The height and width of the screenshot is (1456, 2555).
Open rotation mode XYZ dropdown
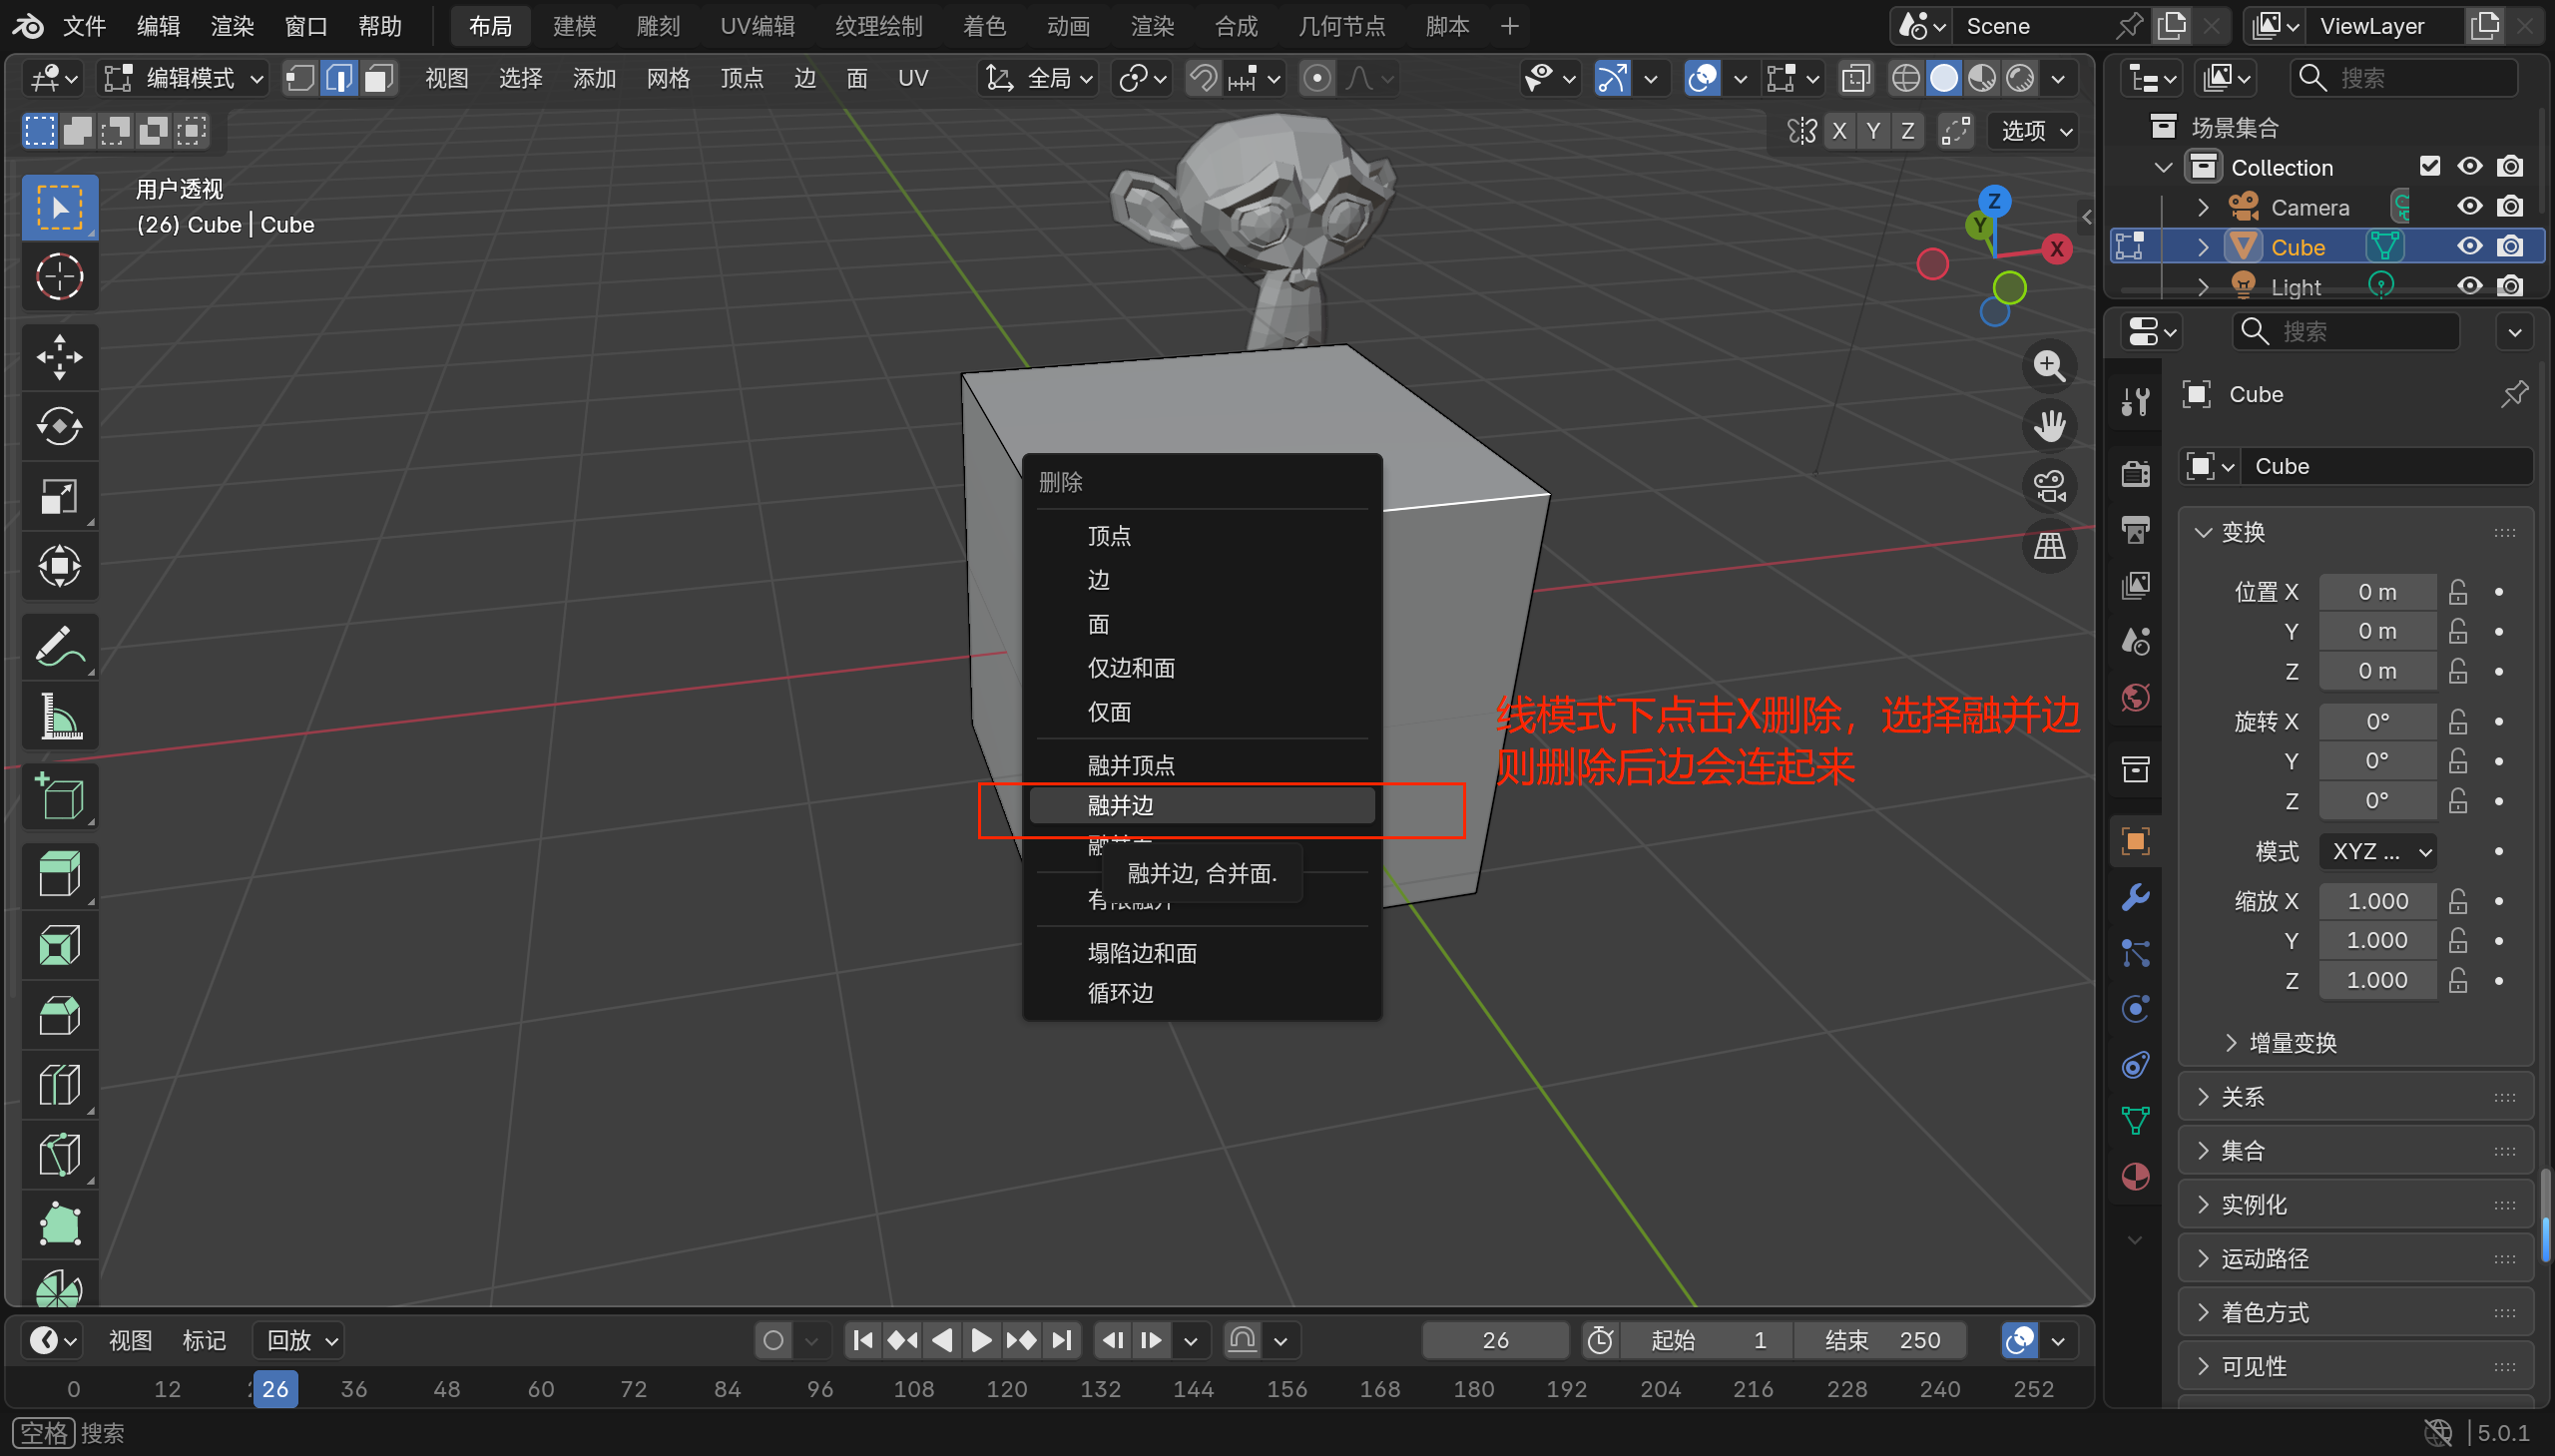(2379, 851)
